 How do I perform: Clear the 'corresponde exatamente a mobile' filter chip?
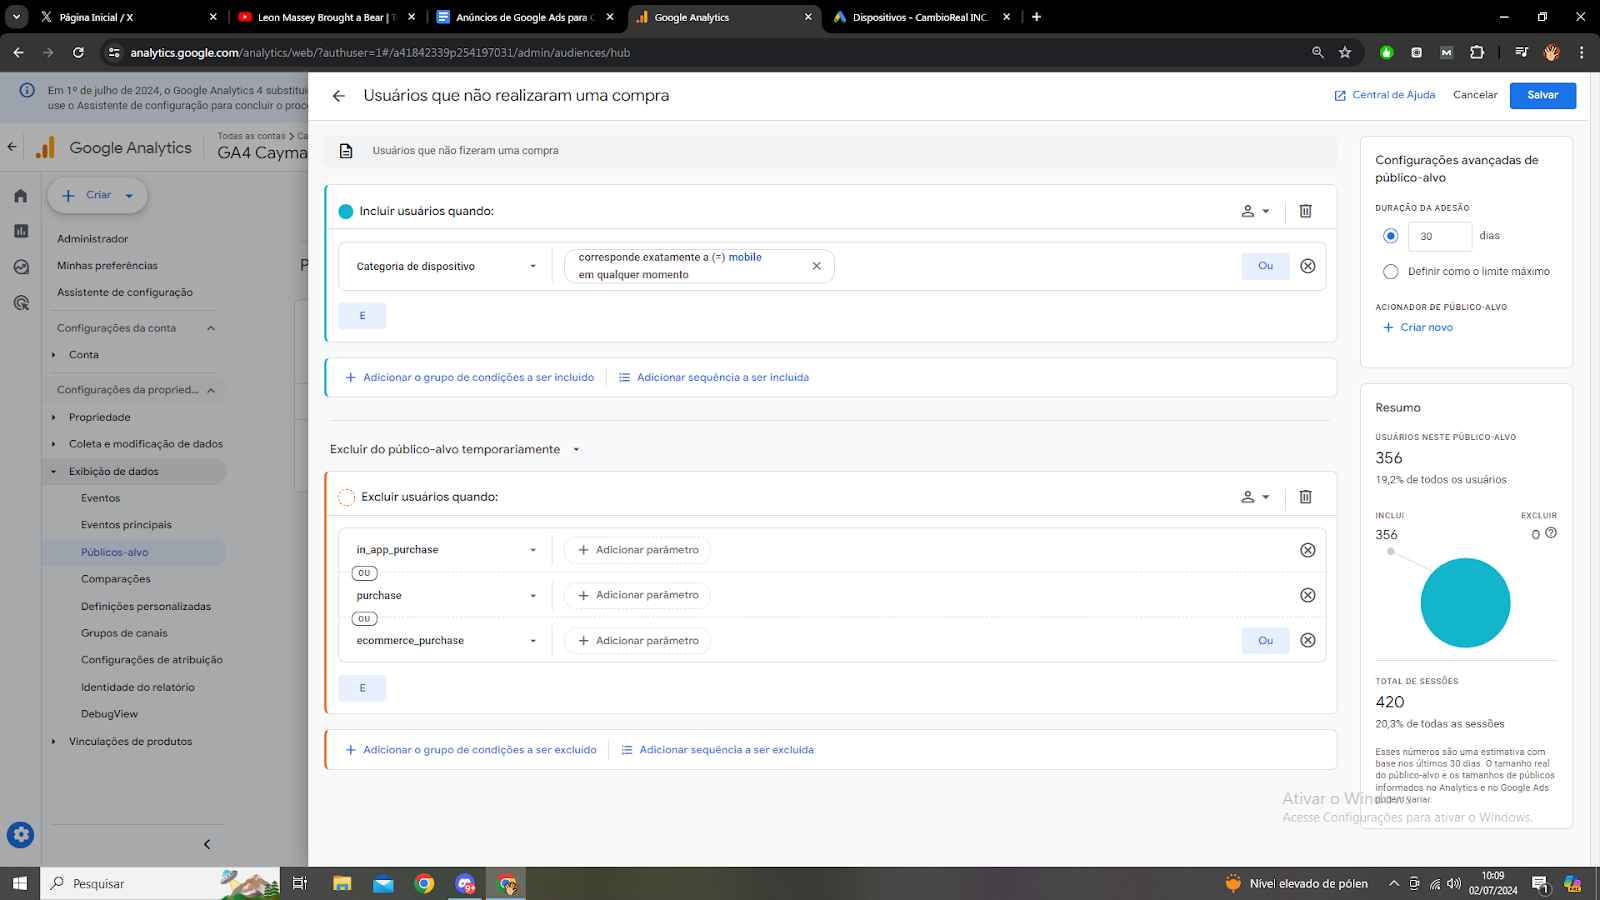816,266
